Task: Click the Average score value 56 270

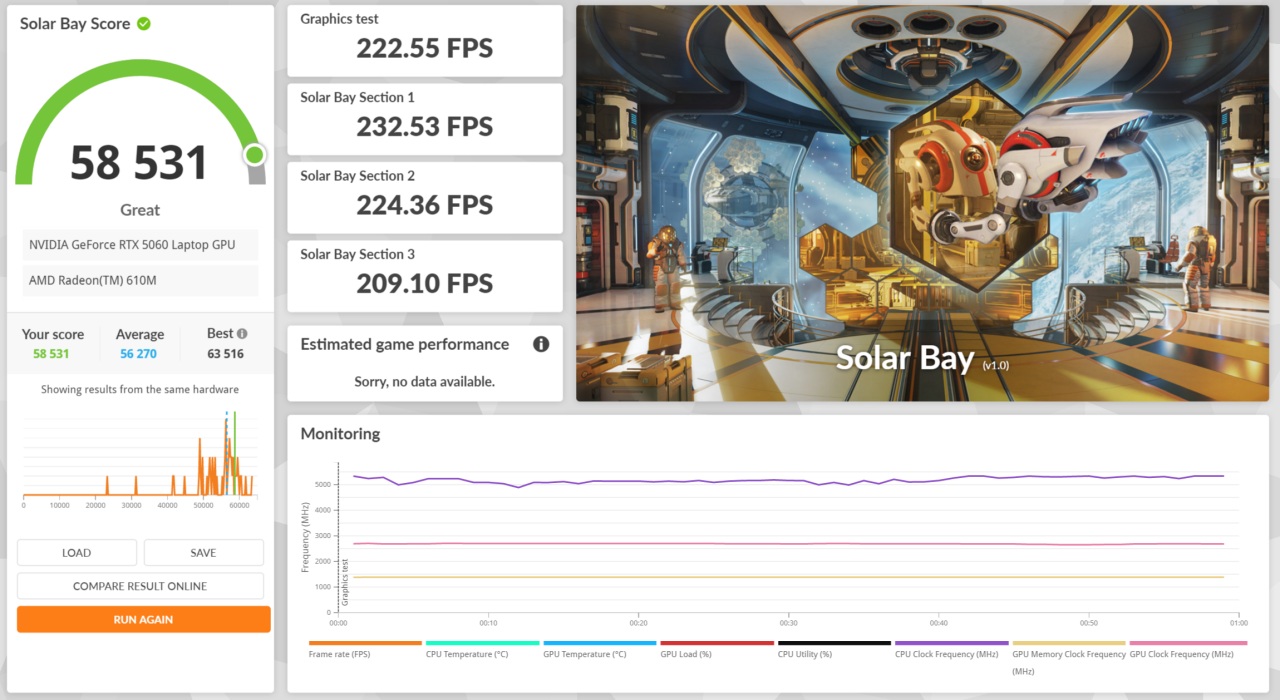Action: [139, 354]
